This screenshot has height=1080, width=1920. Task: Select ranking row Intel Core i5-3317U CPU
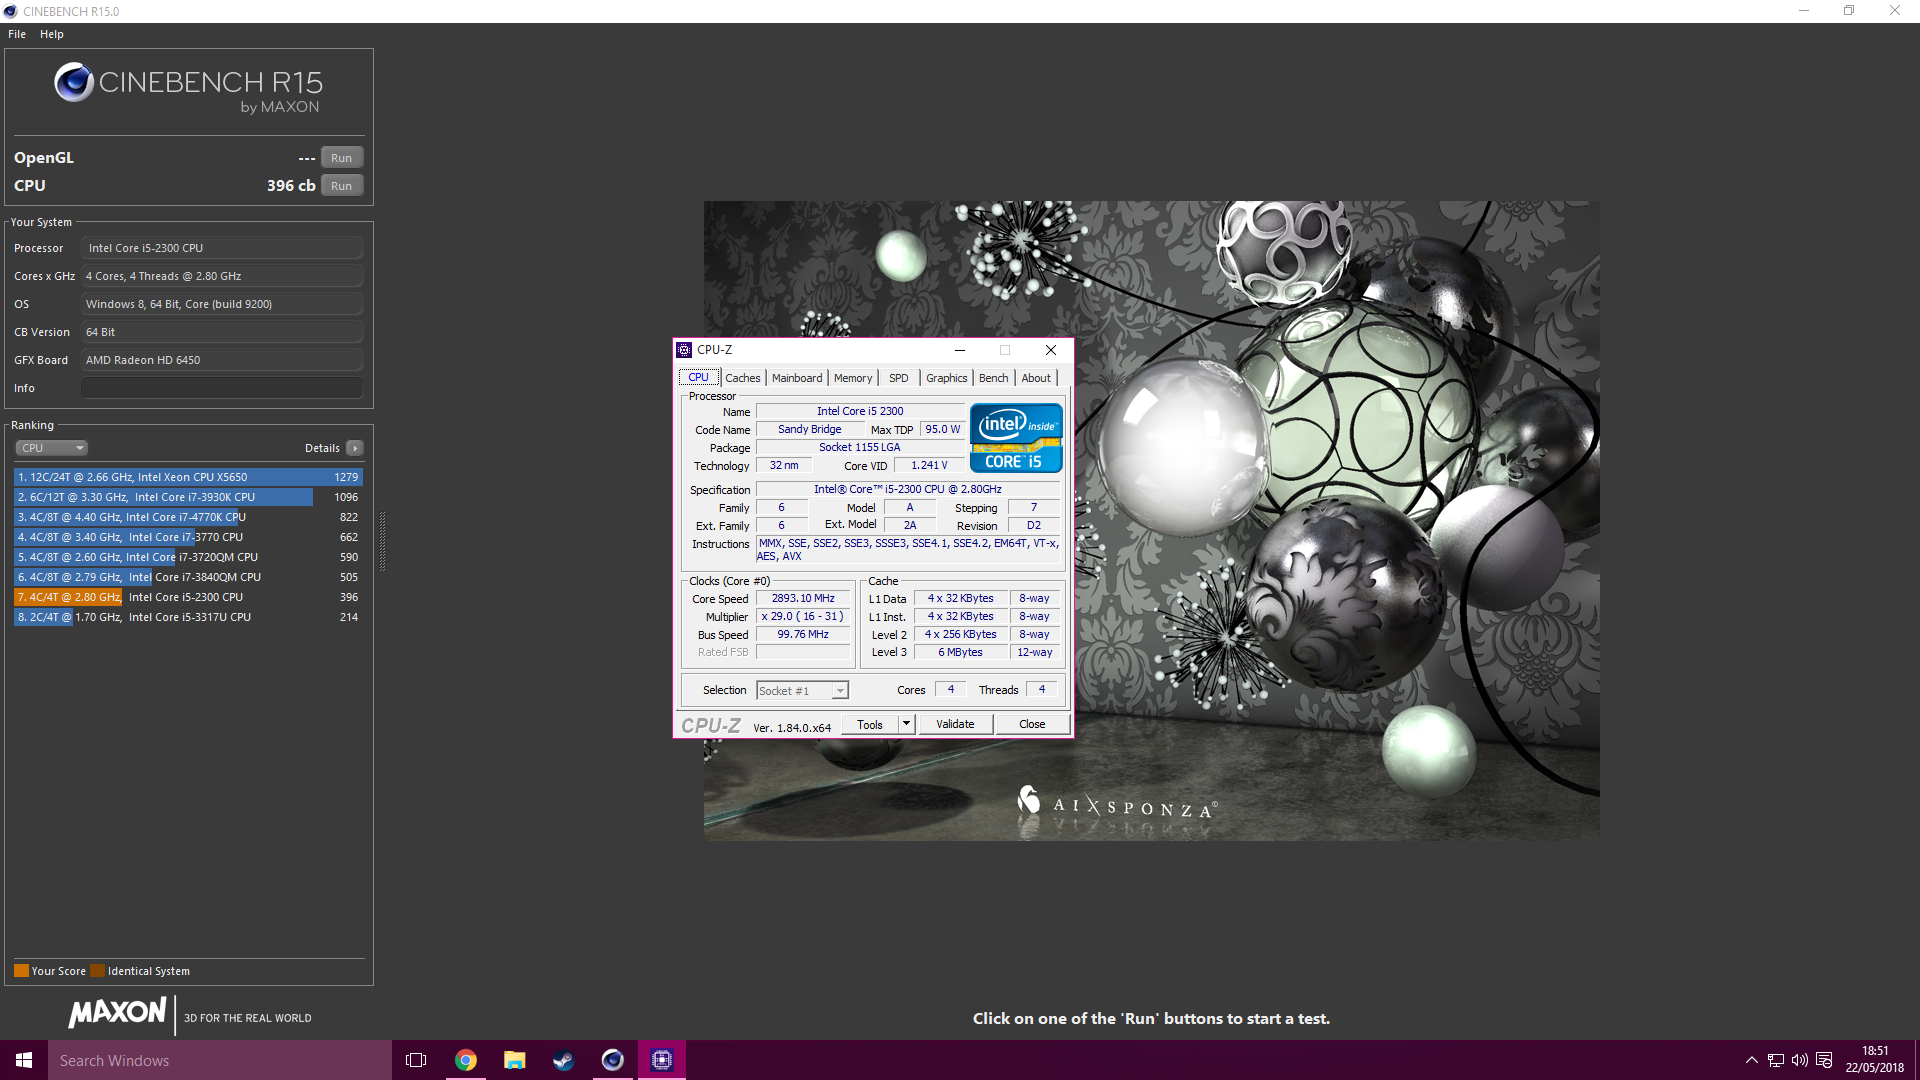(x=188, y=617)
